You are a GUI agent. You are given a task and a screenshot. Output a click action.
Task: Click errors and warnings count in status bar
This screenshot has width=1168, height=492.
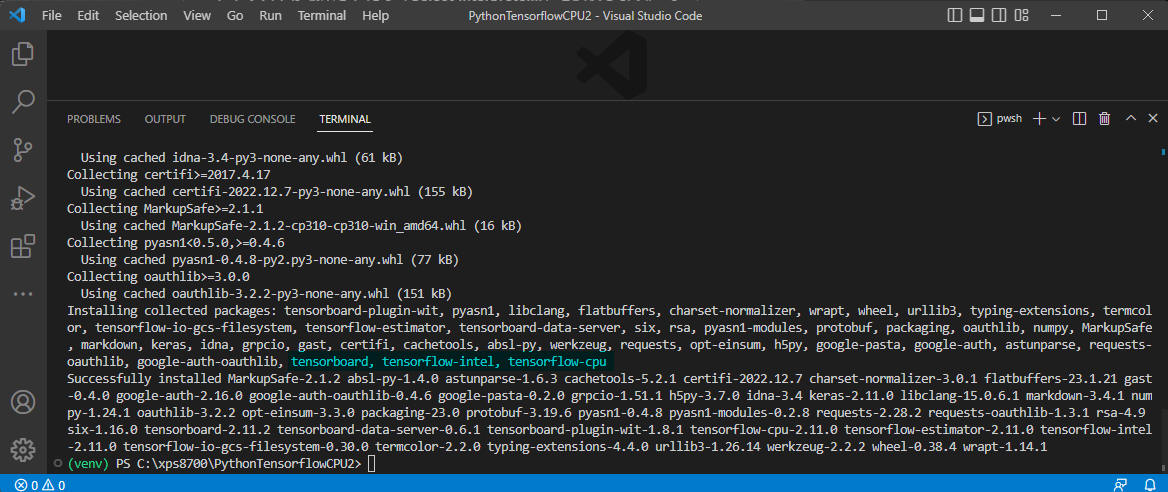click(x=40, y=485)
